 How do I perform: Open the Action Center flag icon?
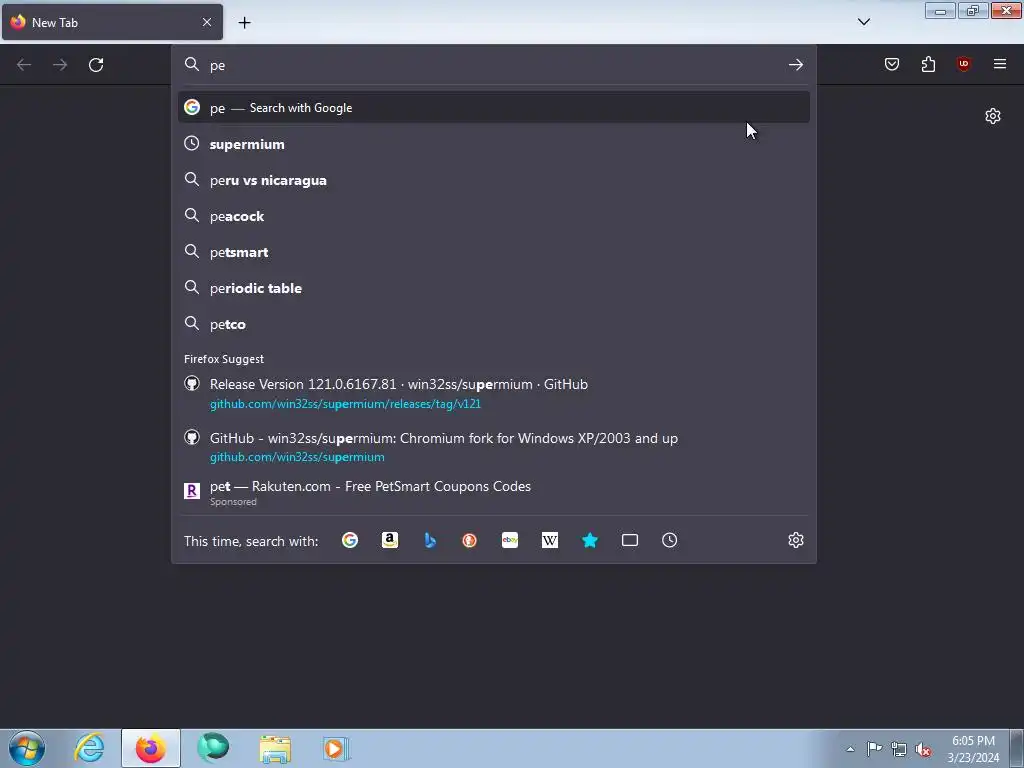(x=874, y=748)
